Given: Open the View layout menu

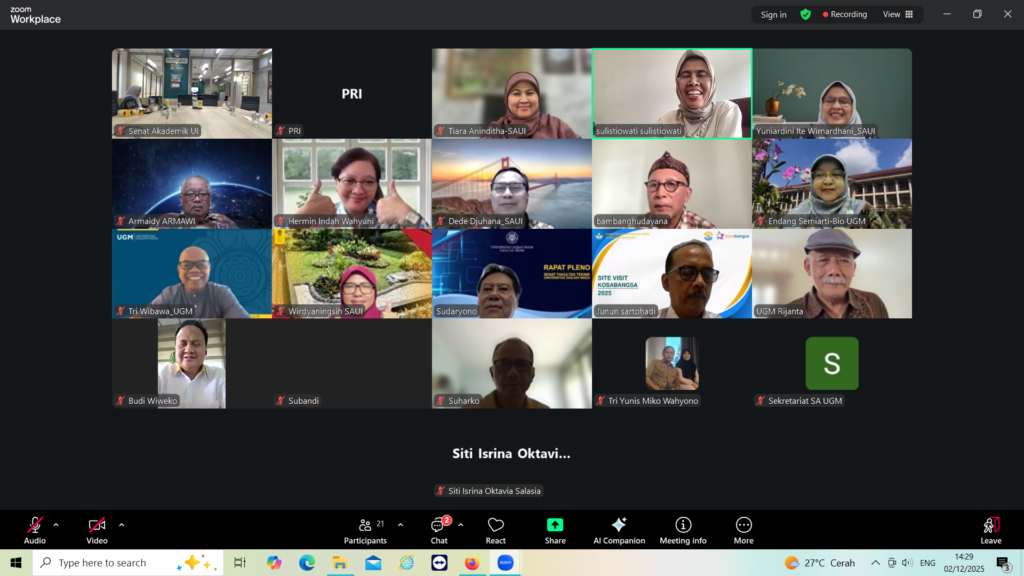Looking at the screenshot, I should [897, 15].
